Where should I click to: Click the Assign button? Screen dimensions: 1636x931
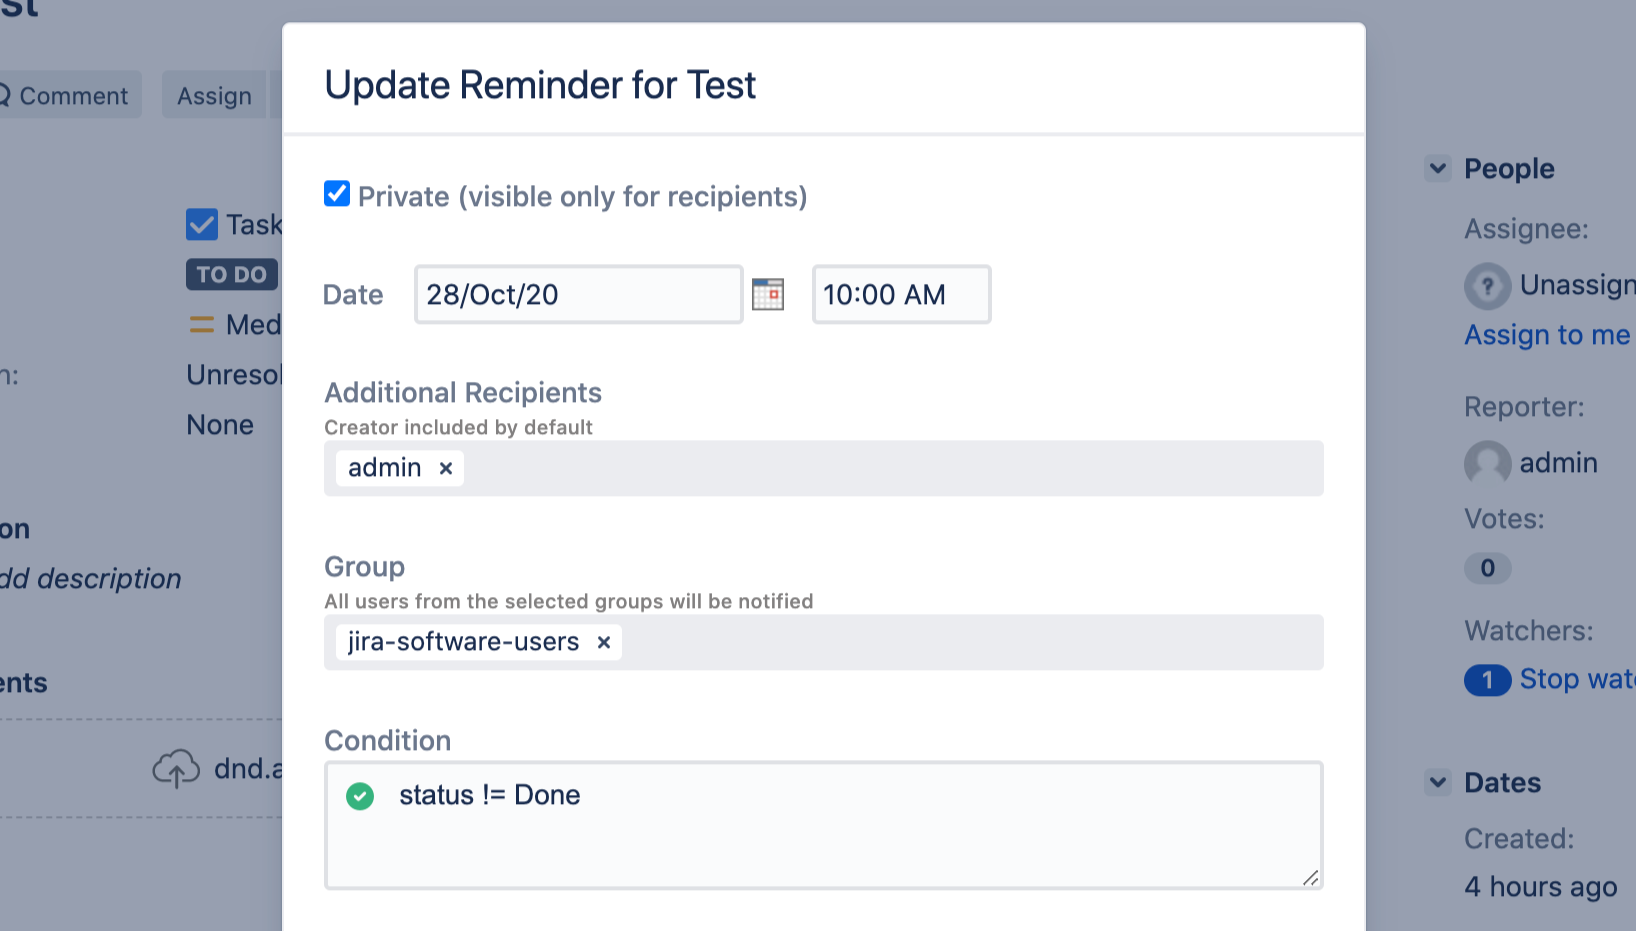pyautogui.click(x=214, y=96)
